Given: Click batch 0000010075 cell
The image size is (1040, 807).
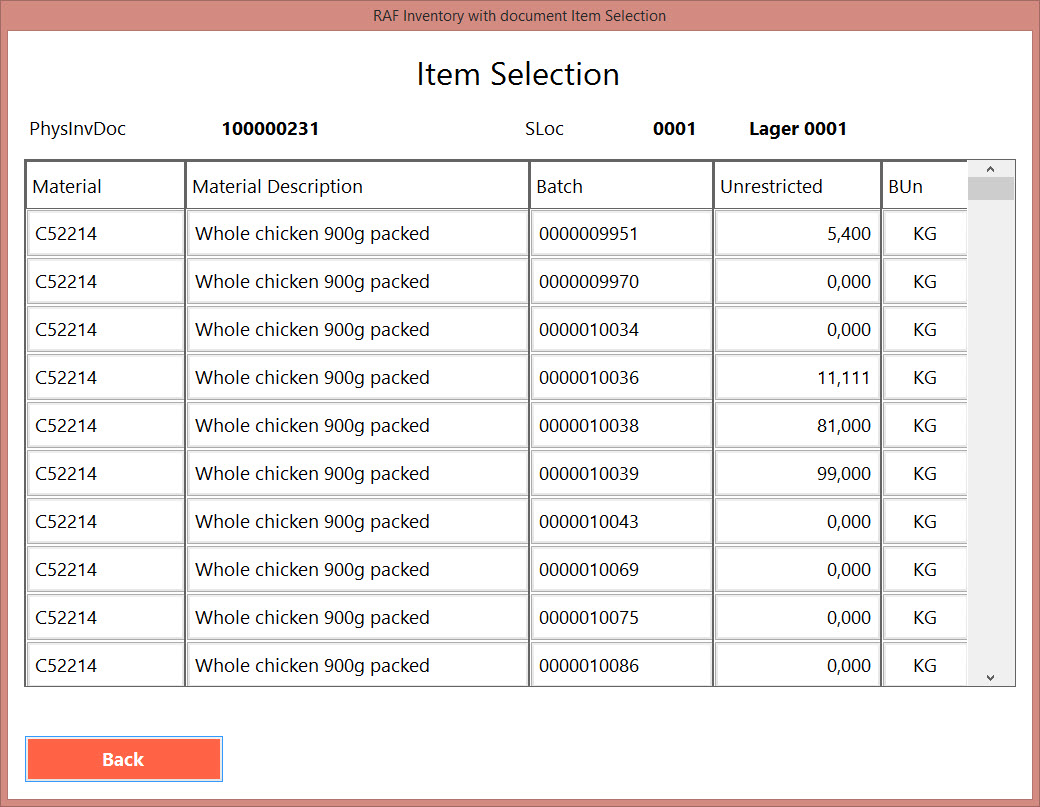Looking at the screenshot, I should click(620, 618).
